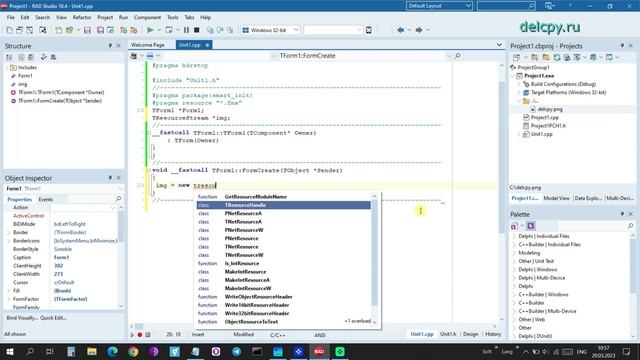
Task: Open the Default Layout dropdown
Action: pos(439,6)
